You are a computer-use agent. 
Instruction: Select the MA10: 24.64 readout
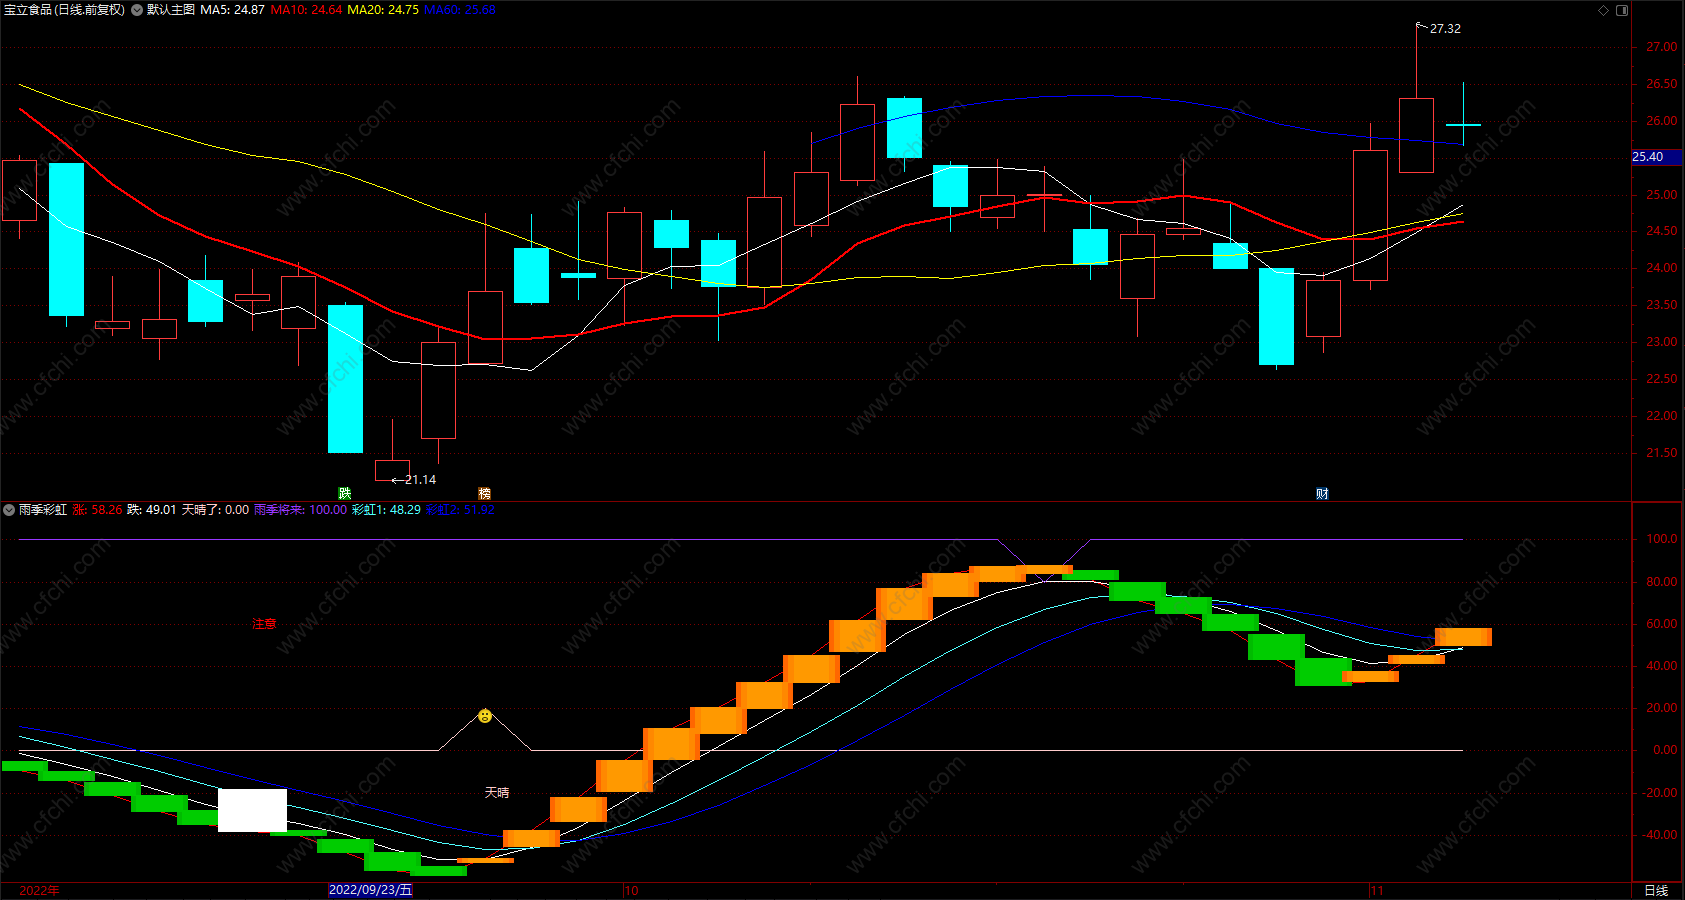coord(307,10)
